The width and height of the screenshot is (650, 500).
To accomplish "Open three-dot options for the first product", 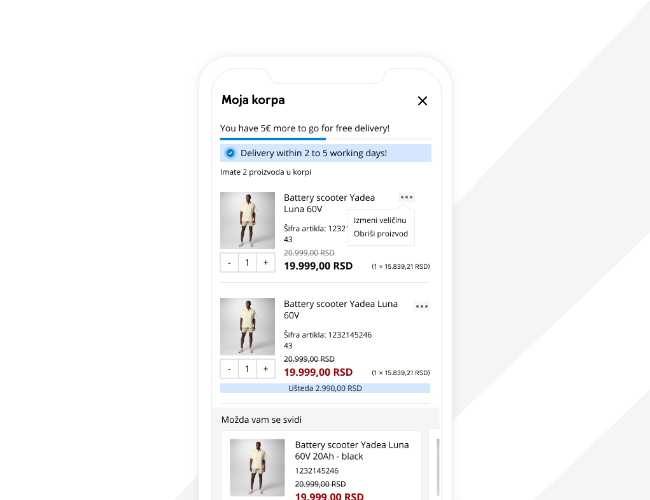I will 406,197.
